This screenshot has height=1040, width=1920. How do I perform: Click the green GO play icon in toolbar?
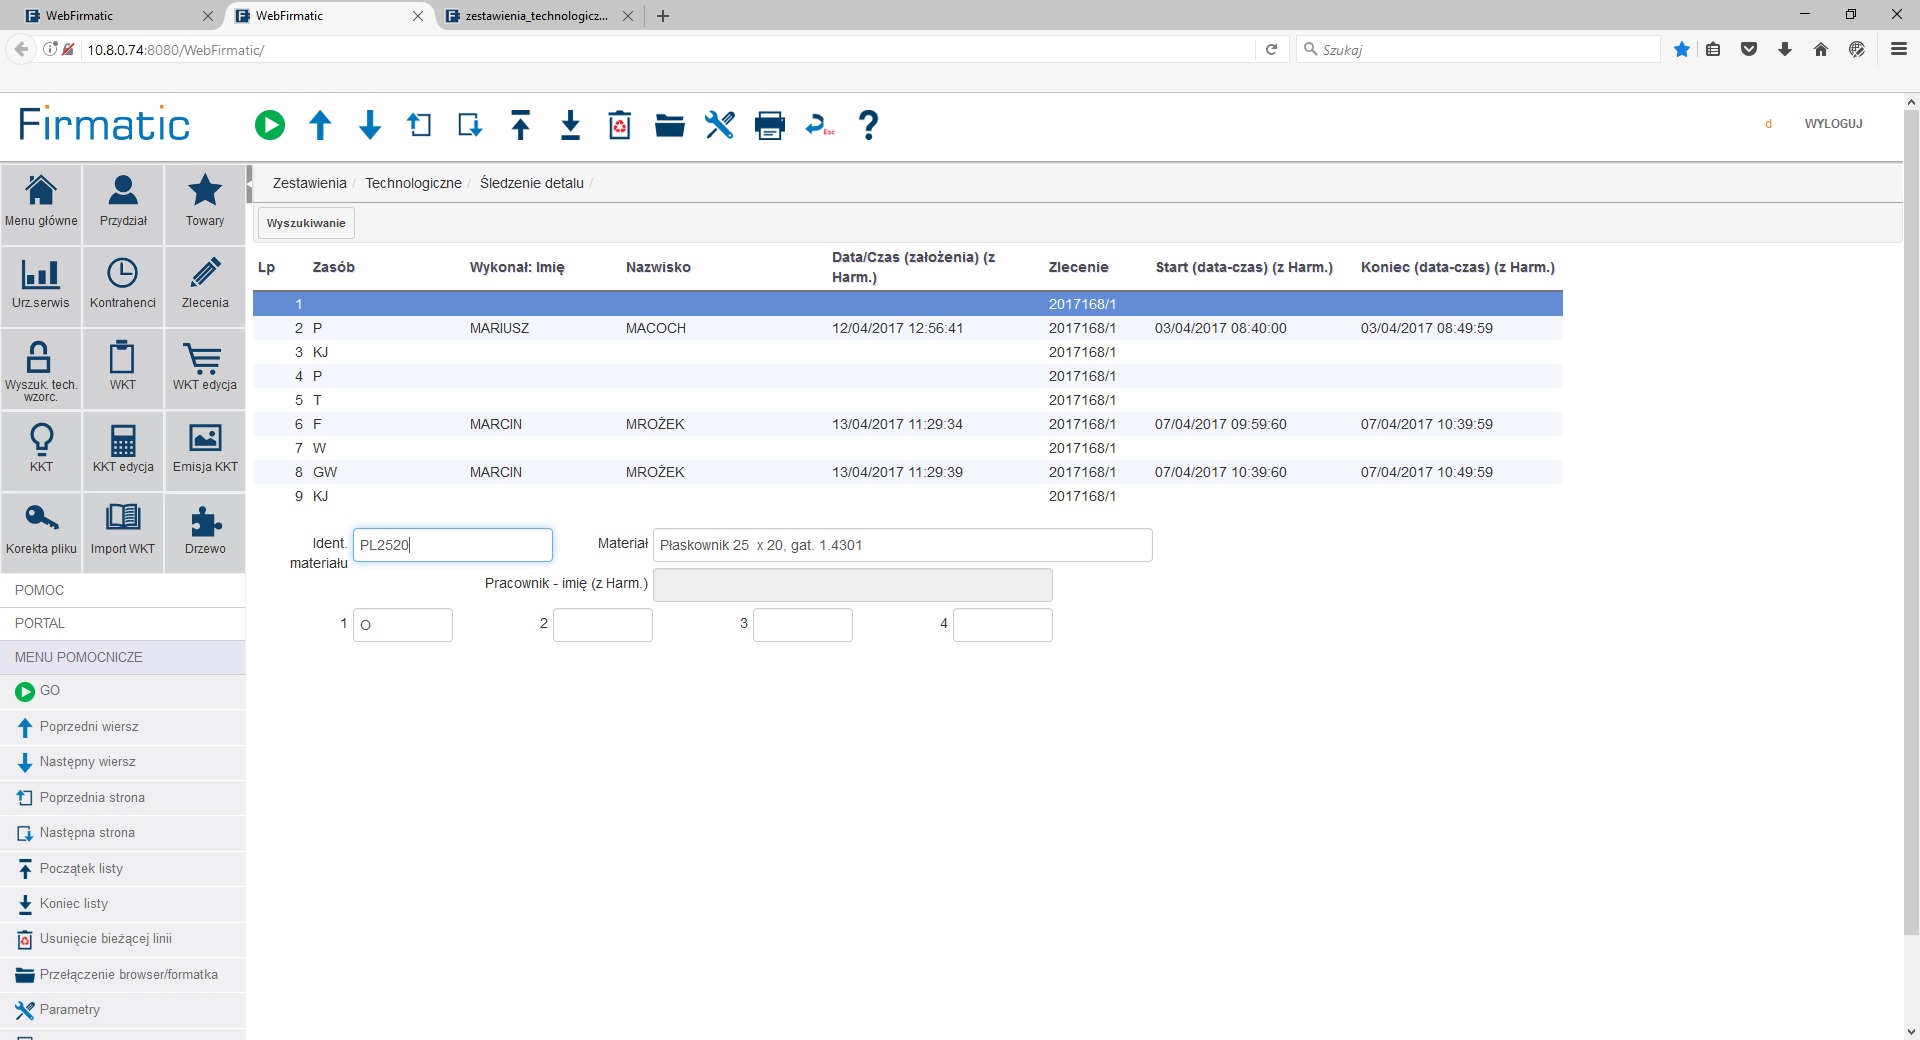269,125
